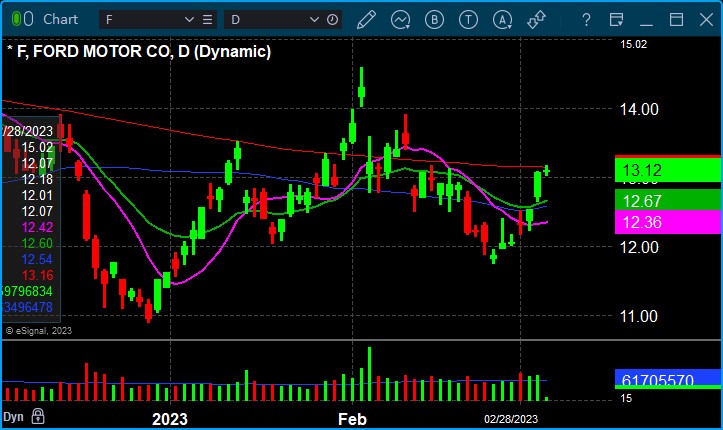Open the window menu dropdown icon
The image size is (723, 430).
pos(616,19)
